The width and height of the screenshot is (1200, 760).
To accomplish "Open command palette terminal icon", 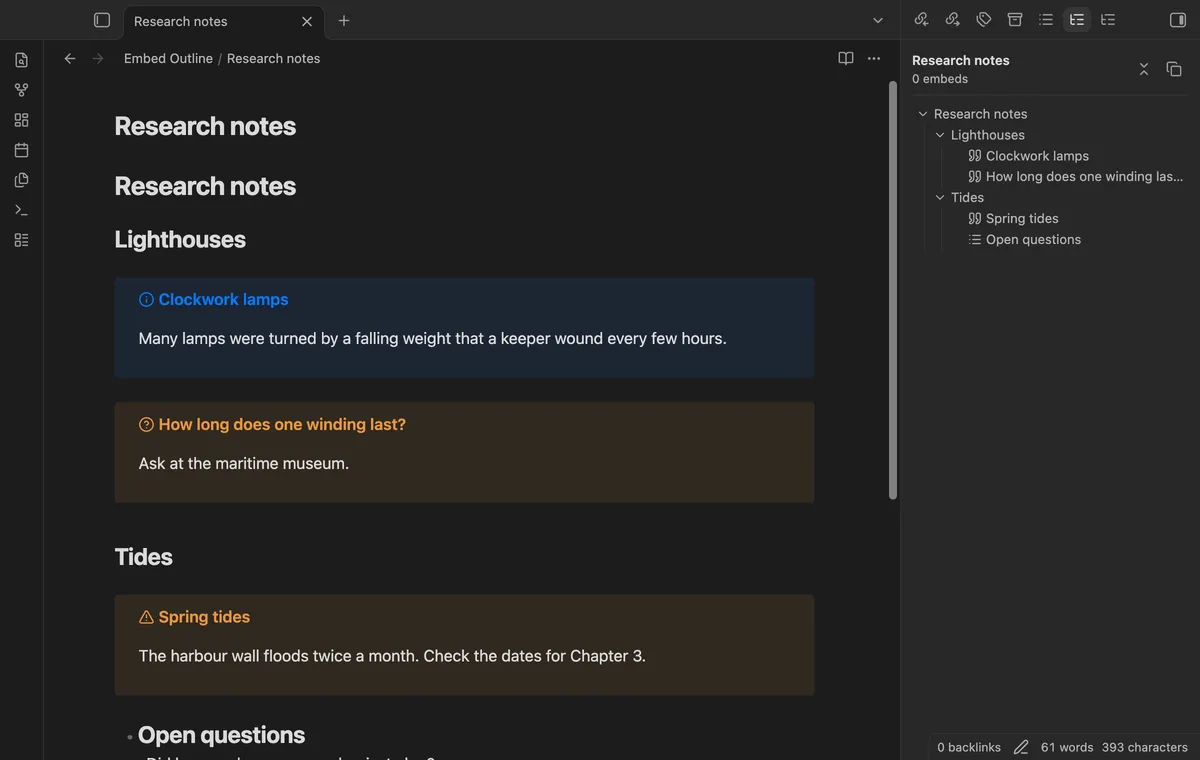I will click(x=21, y=210).
